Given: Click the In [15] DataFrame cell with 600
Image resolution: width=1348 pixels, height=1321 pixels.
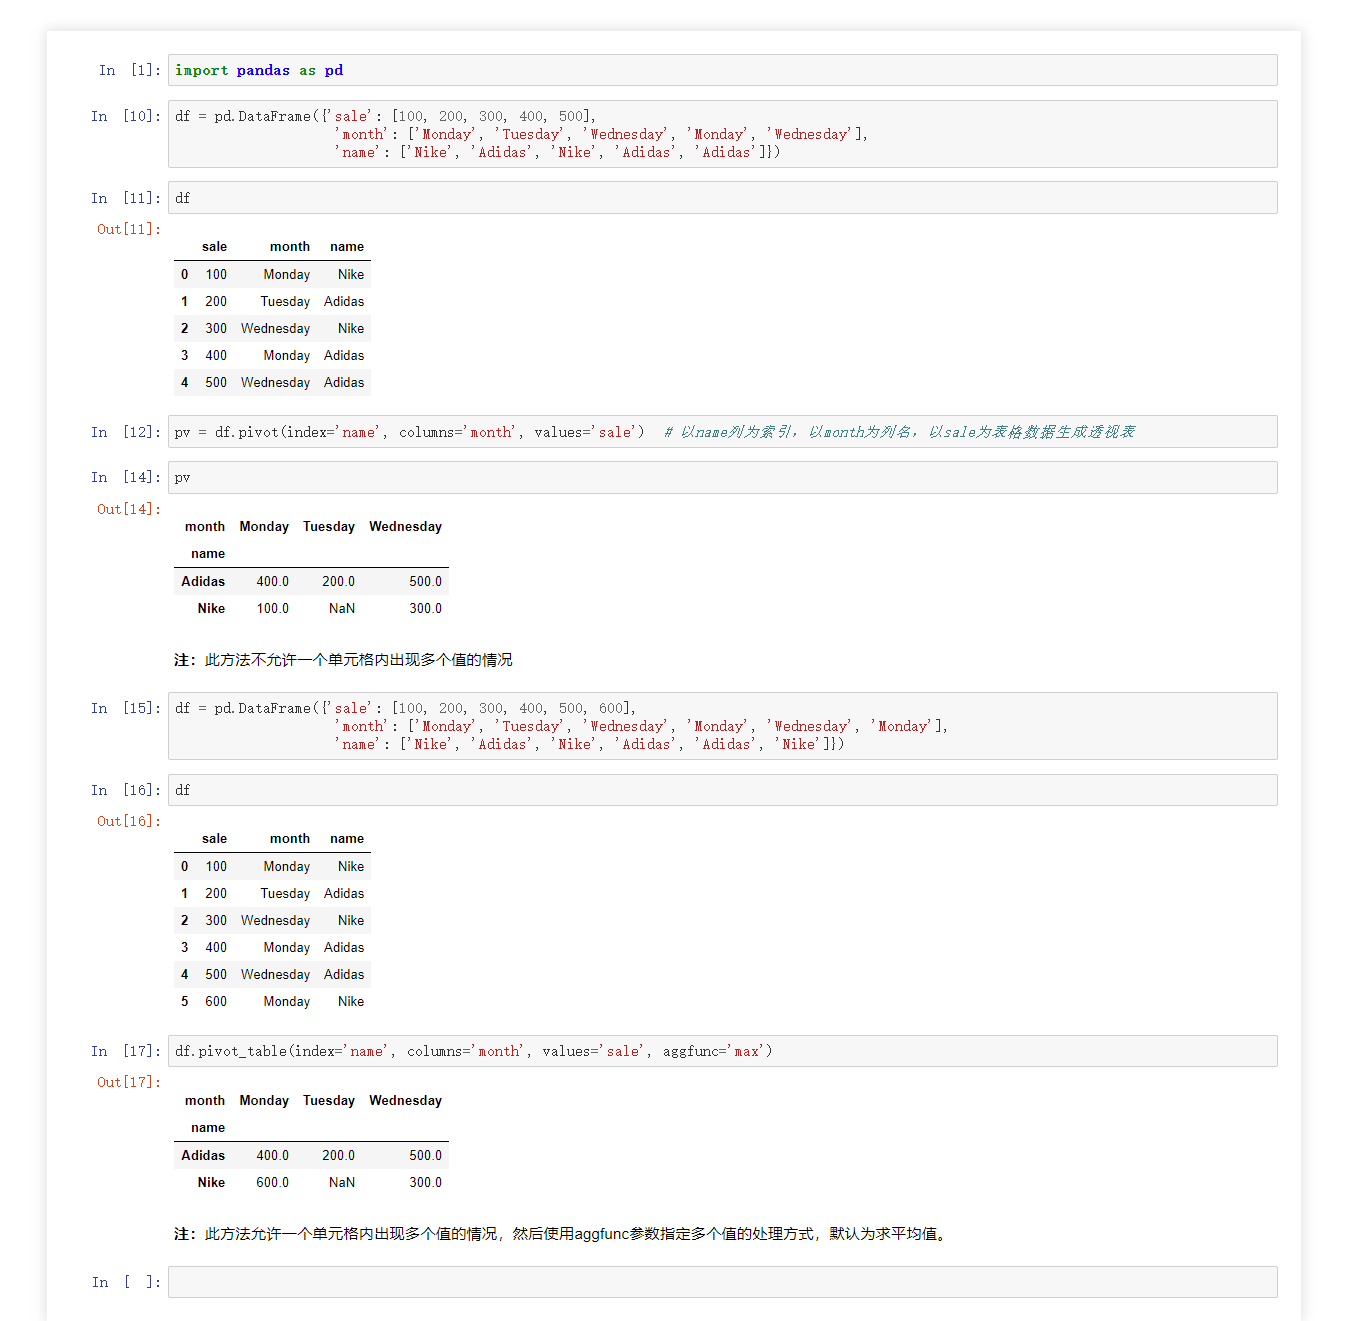Looking at the screenshot, I should coord(722,726).
